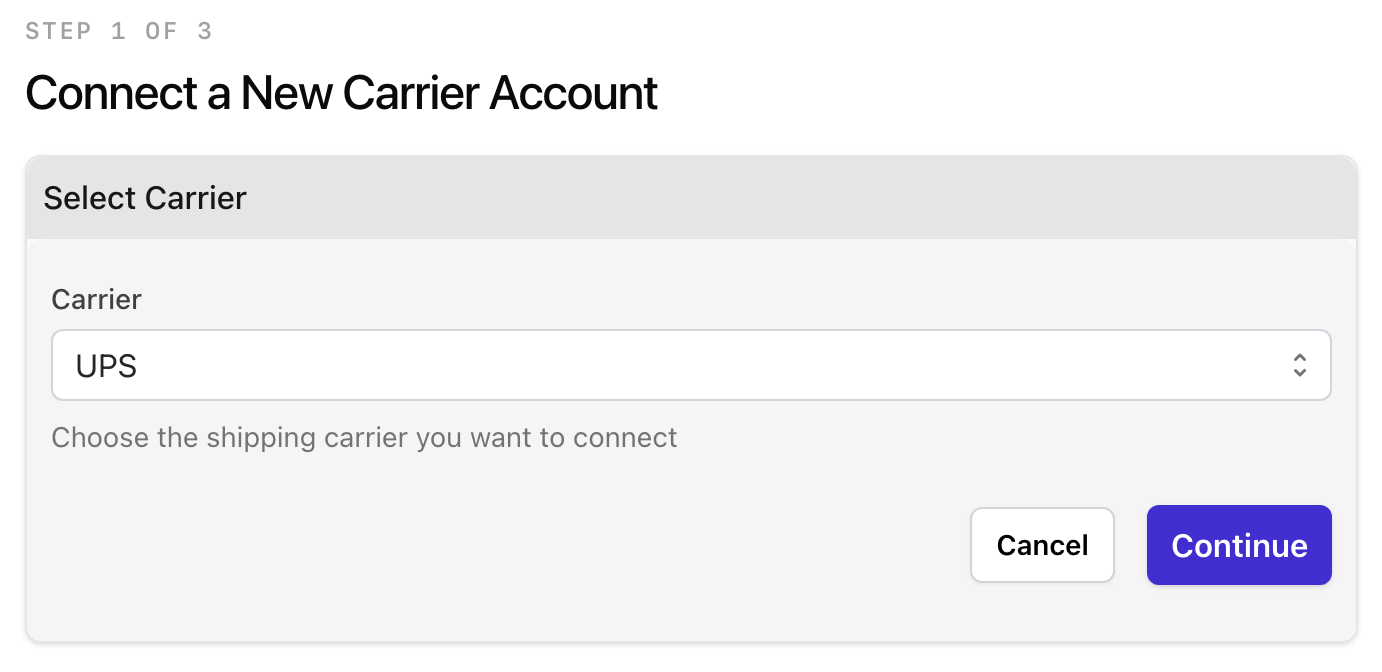Click empty middle area of the Carrier select
Image resolution: width=1382 pixels, height=672 pixels.
pyautogui.click(x=690, y=365)
